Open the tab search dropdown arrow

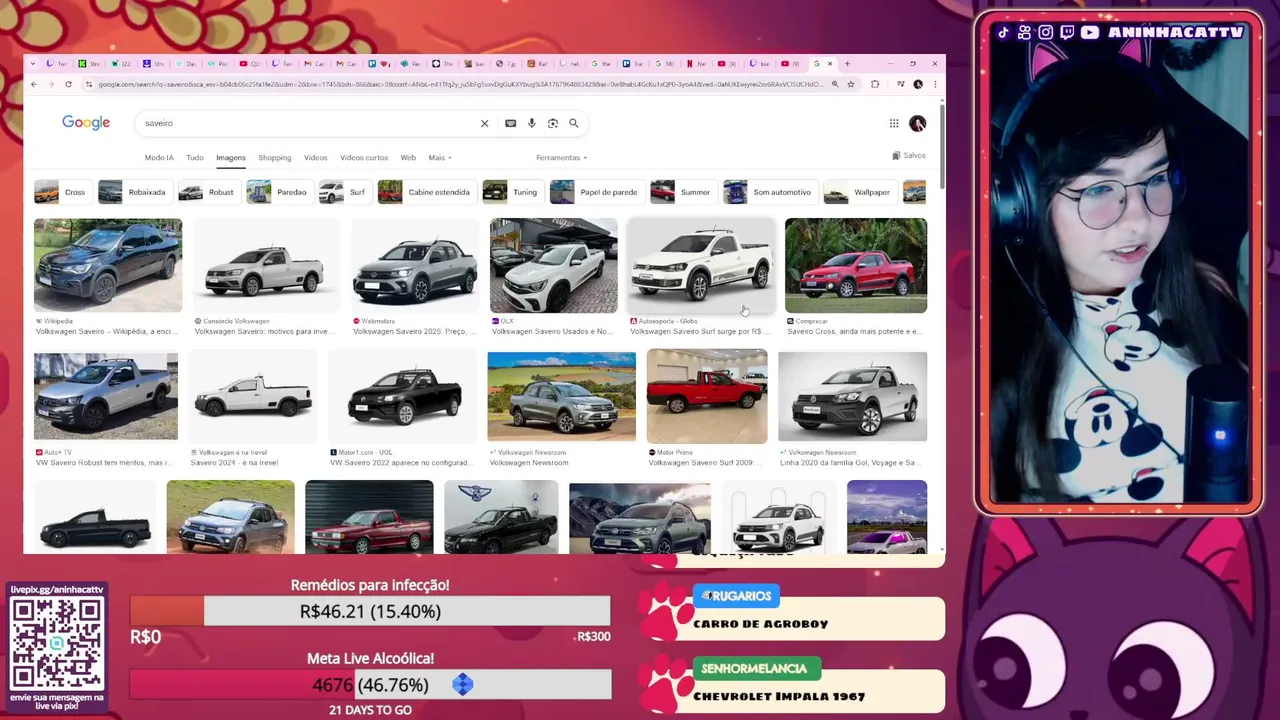pos(34,64)
